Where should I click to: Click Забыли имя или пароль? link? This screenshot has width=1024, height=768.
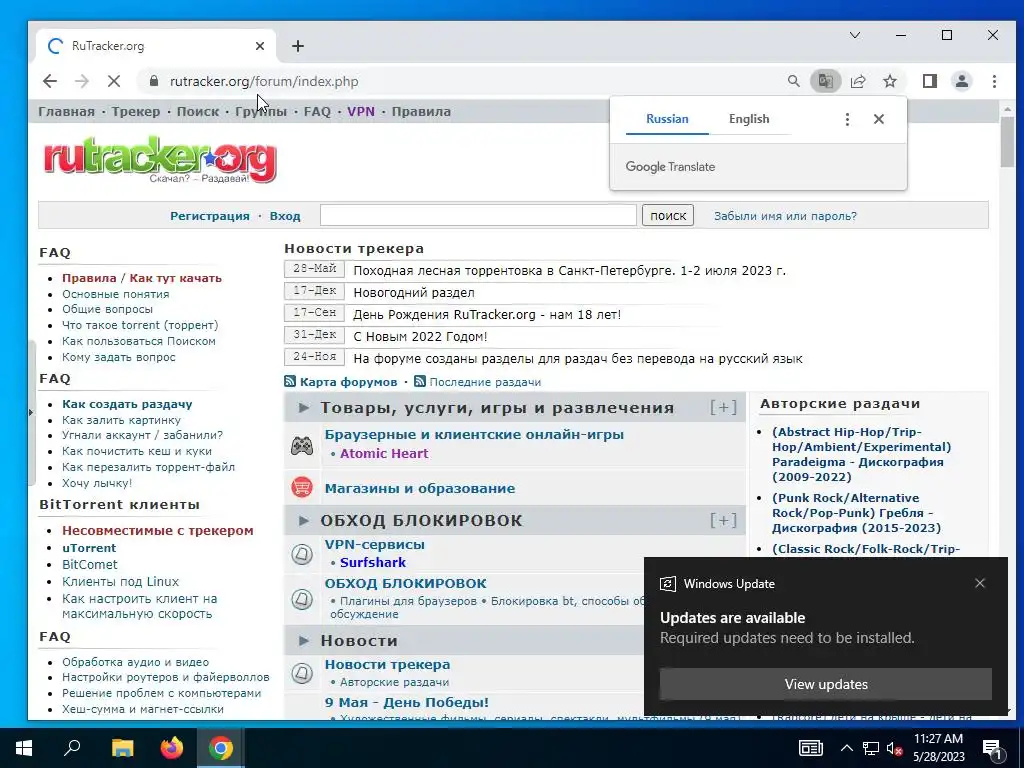[785, 216]
